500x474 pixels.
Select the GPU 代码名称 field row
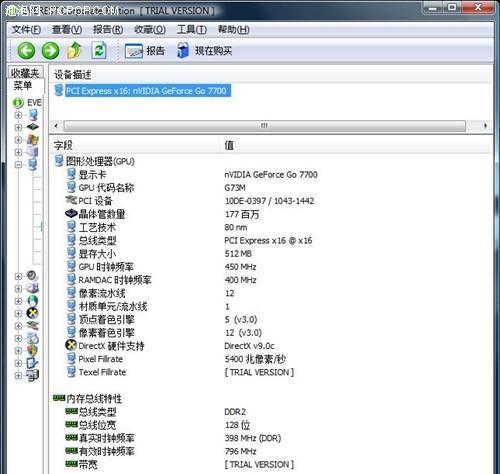(x=100, y=188)
